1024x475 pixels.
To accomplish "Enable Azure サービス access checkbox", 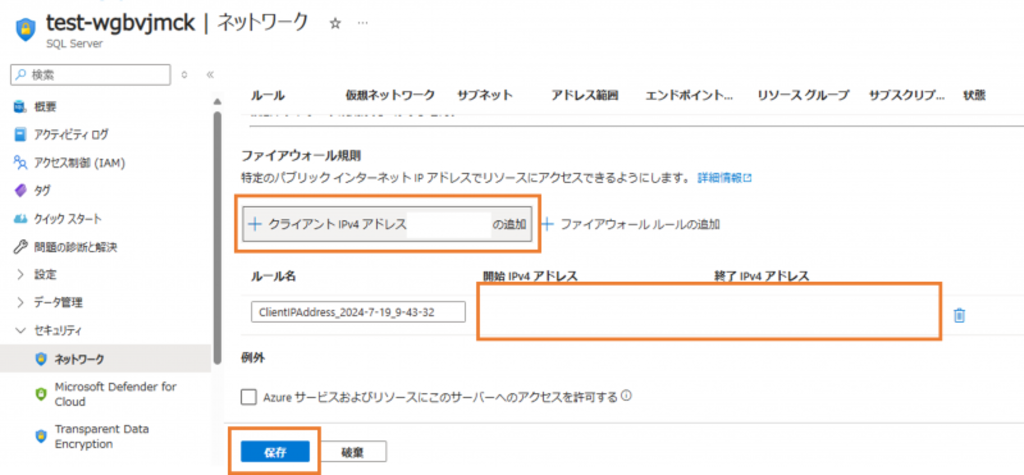I will (249, 397).
